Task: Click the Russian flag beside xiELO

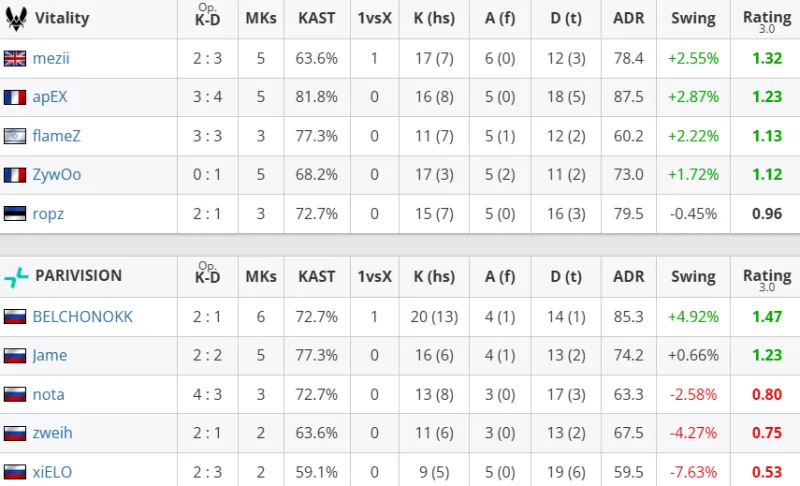Action: (x=15, y=471)
